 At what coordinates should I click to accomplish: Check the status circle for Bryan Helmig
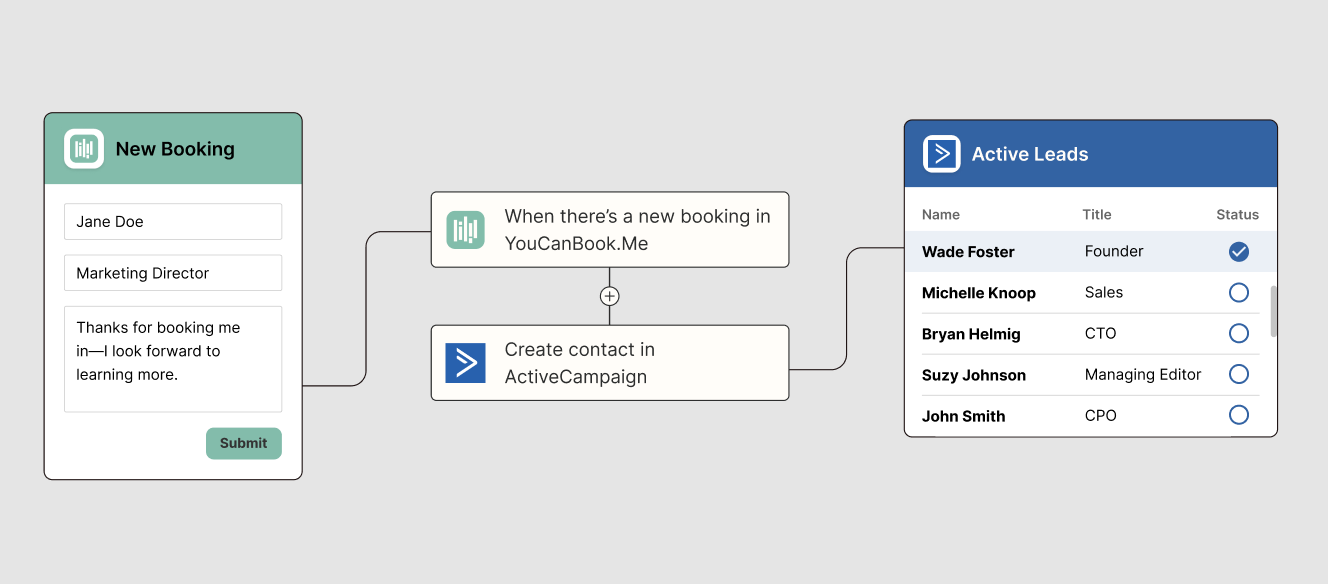[1239, 334]
